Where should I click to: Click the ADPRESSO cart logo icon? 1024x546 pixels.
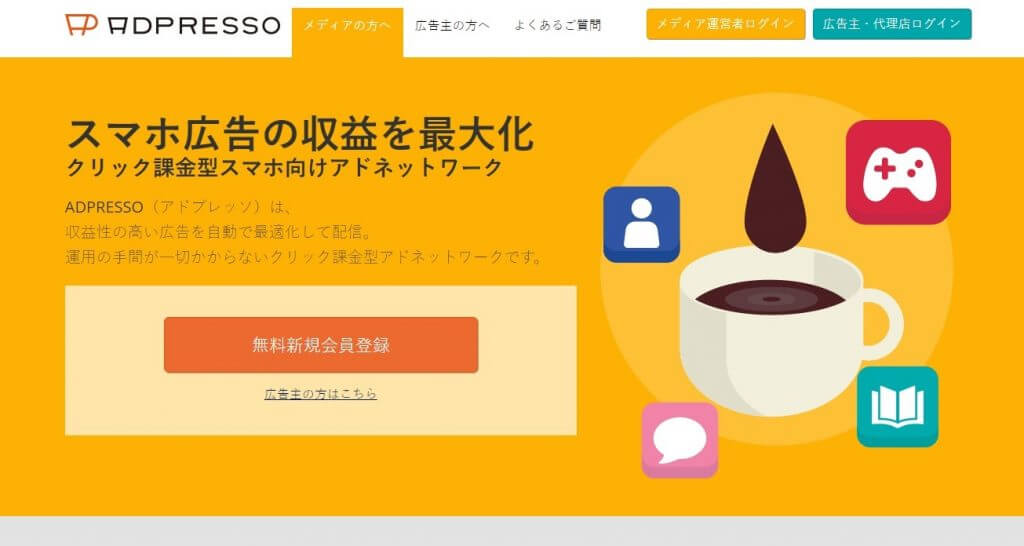tap(82, 25)
